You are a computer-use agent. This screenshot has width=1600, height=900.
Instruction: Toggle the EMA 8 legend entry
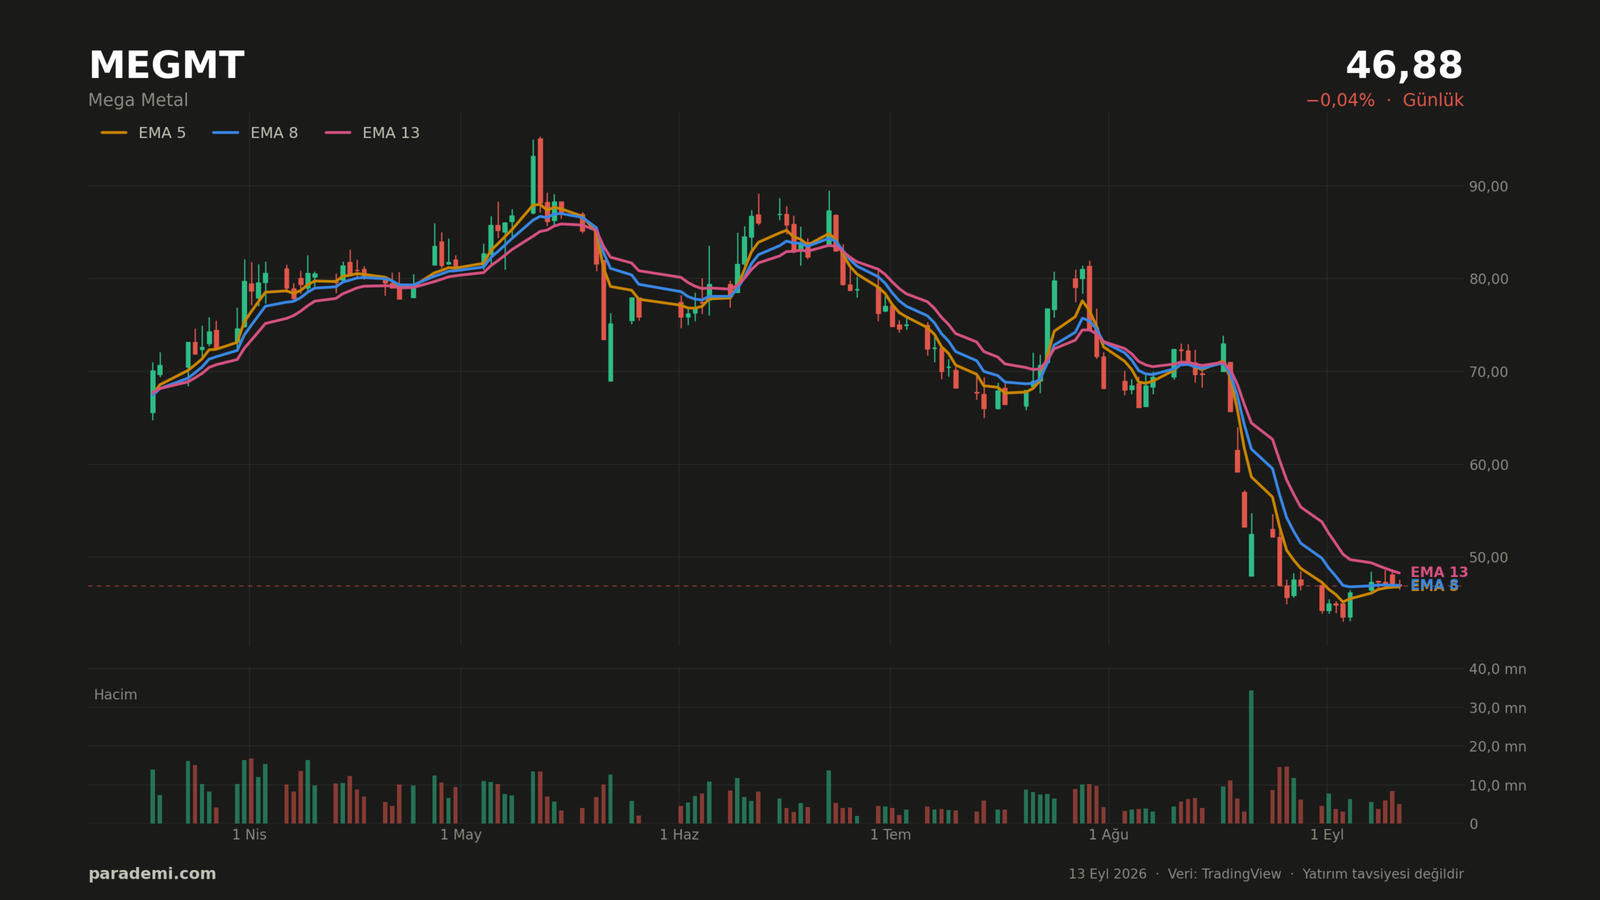255,133
